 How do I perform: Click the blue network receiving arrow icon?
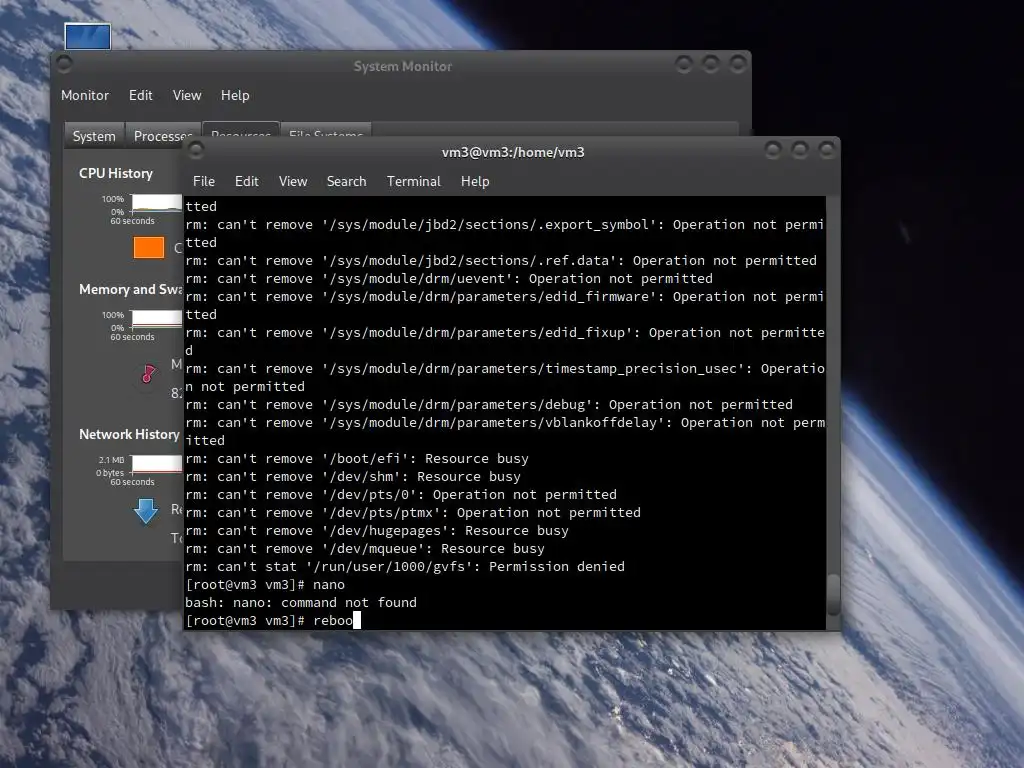pyautogui.click(x=146, y=511)
